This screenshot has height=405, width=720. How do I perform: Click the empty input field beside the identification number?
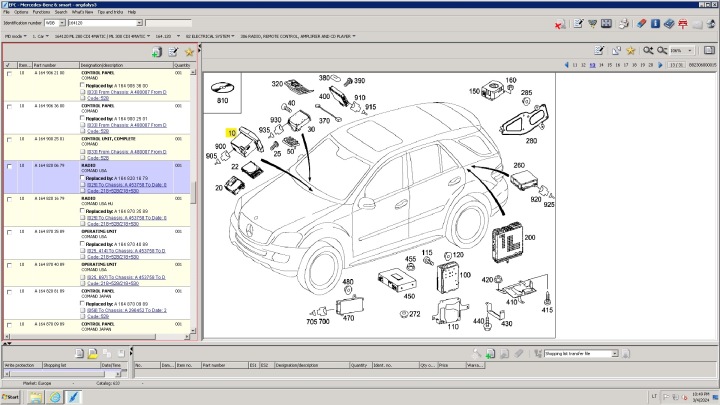(169, 22)
